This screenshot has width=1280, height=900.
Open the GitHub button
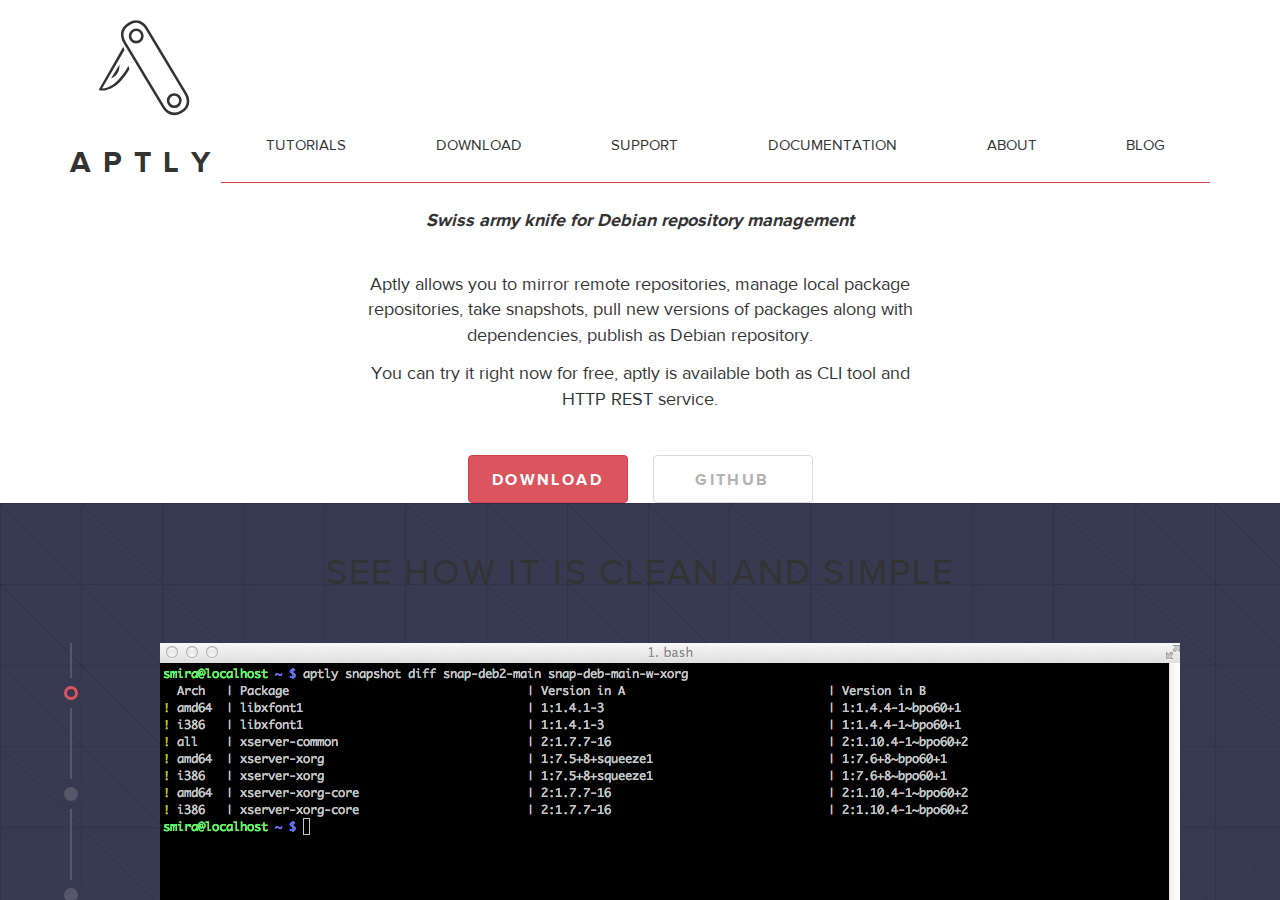tap(732, 479)
